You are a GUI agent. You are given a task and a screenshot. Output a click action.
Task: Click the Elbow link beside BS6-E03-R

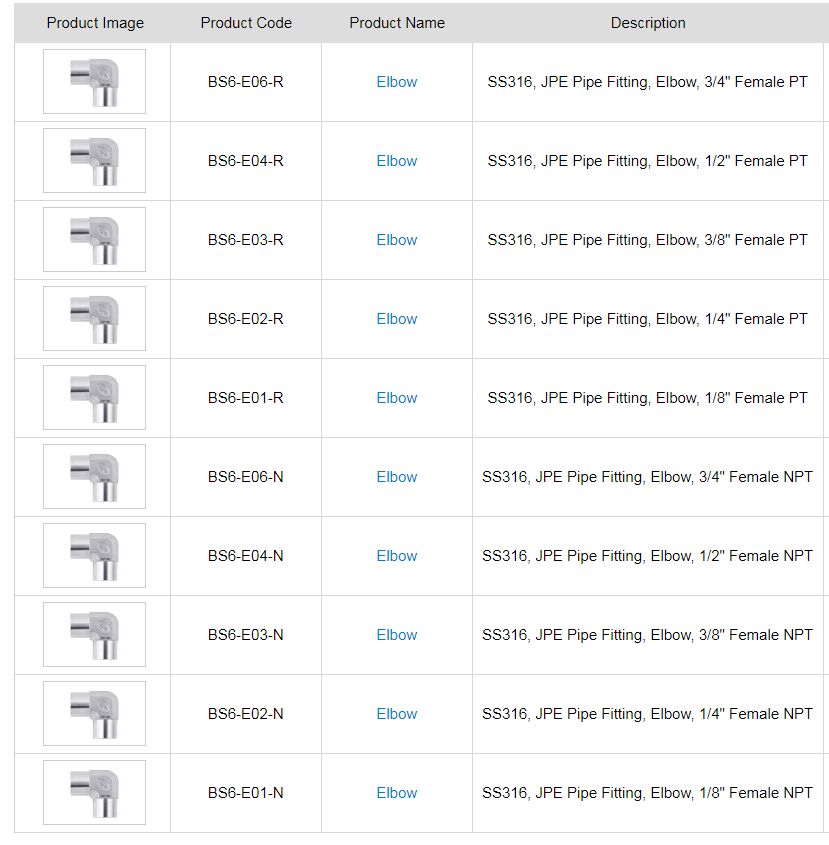(x=397, y=240)
